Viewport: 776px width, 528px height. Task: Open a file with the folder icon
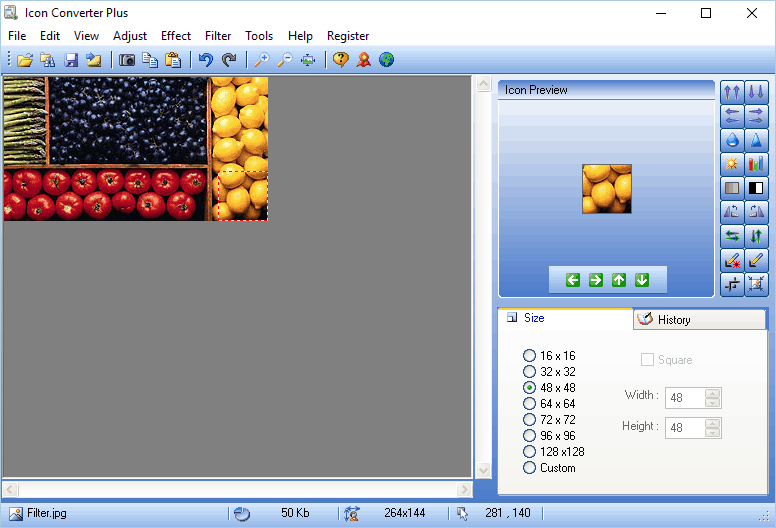point(25,60)
